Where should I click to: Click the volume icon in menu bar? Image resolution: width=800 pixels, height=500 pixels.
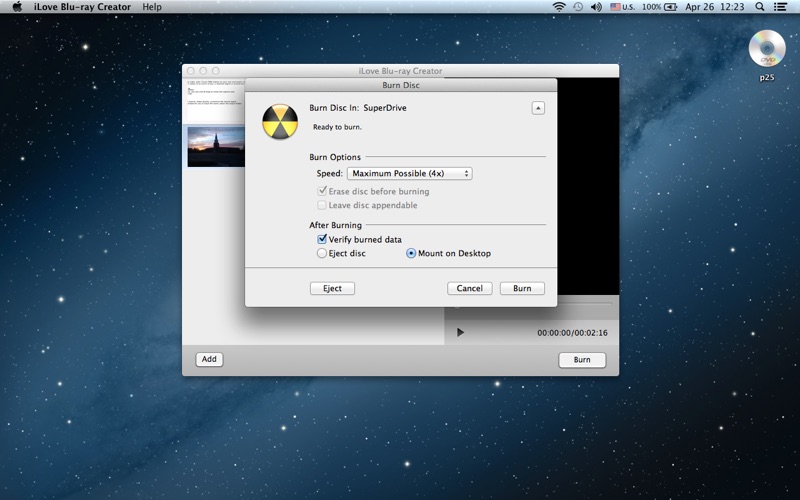[x=596, y=7]
